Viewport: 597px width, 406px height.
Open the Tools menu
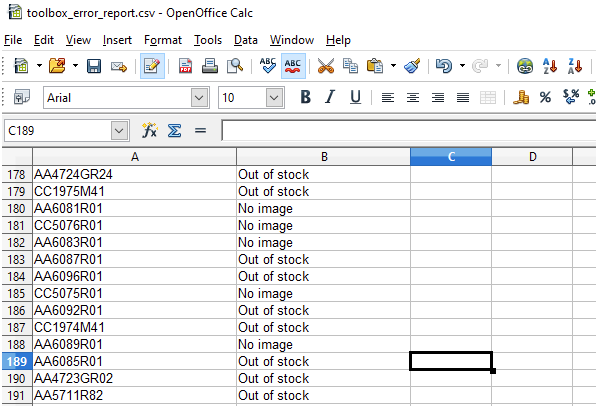(208, 40)
